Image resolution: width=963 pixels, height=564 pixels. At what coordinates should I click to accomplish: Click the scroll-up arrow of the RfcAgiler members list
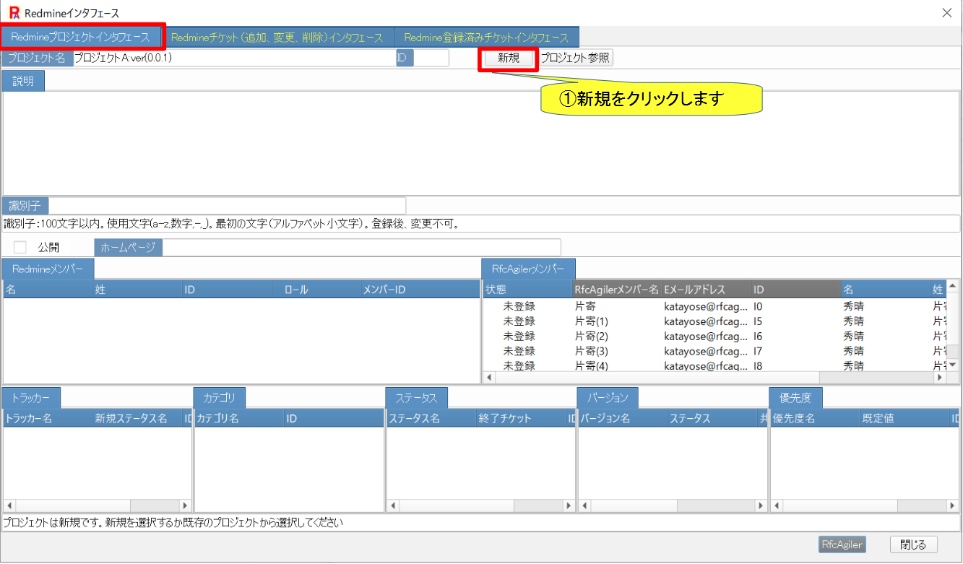tap(953, 286)
